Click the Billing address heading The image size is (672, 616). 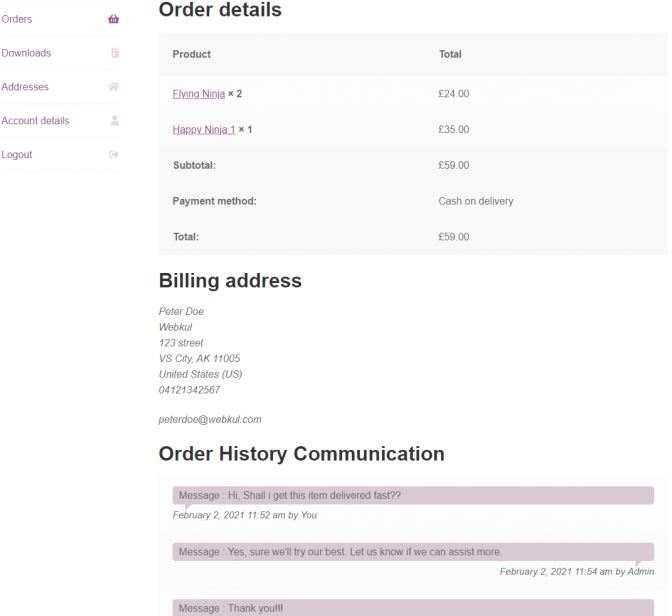pos(230,281)
